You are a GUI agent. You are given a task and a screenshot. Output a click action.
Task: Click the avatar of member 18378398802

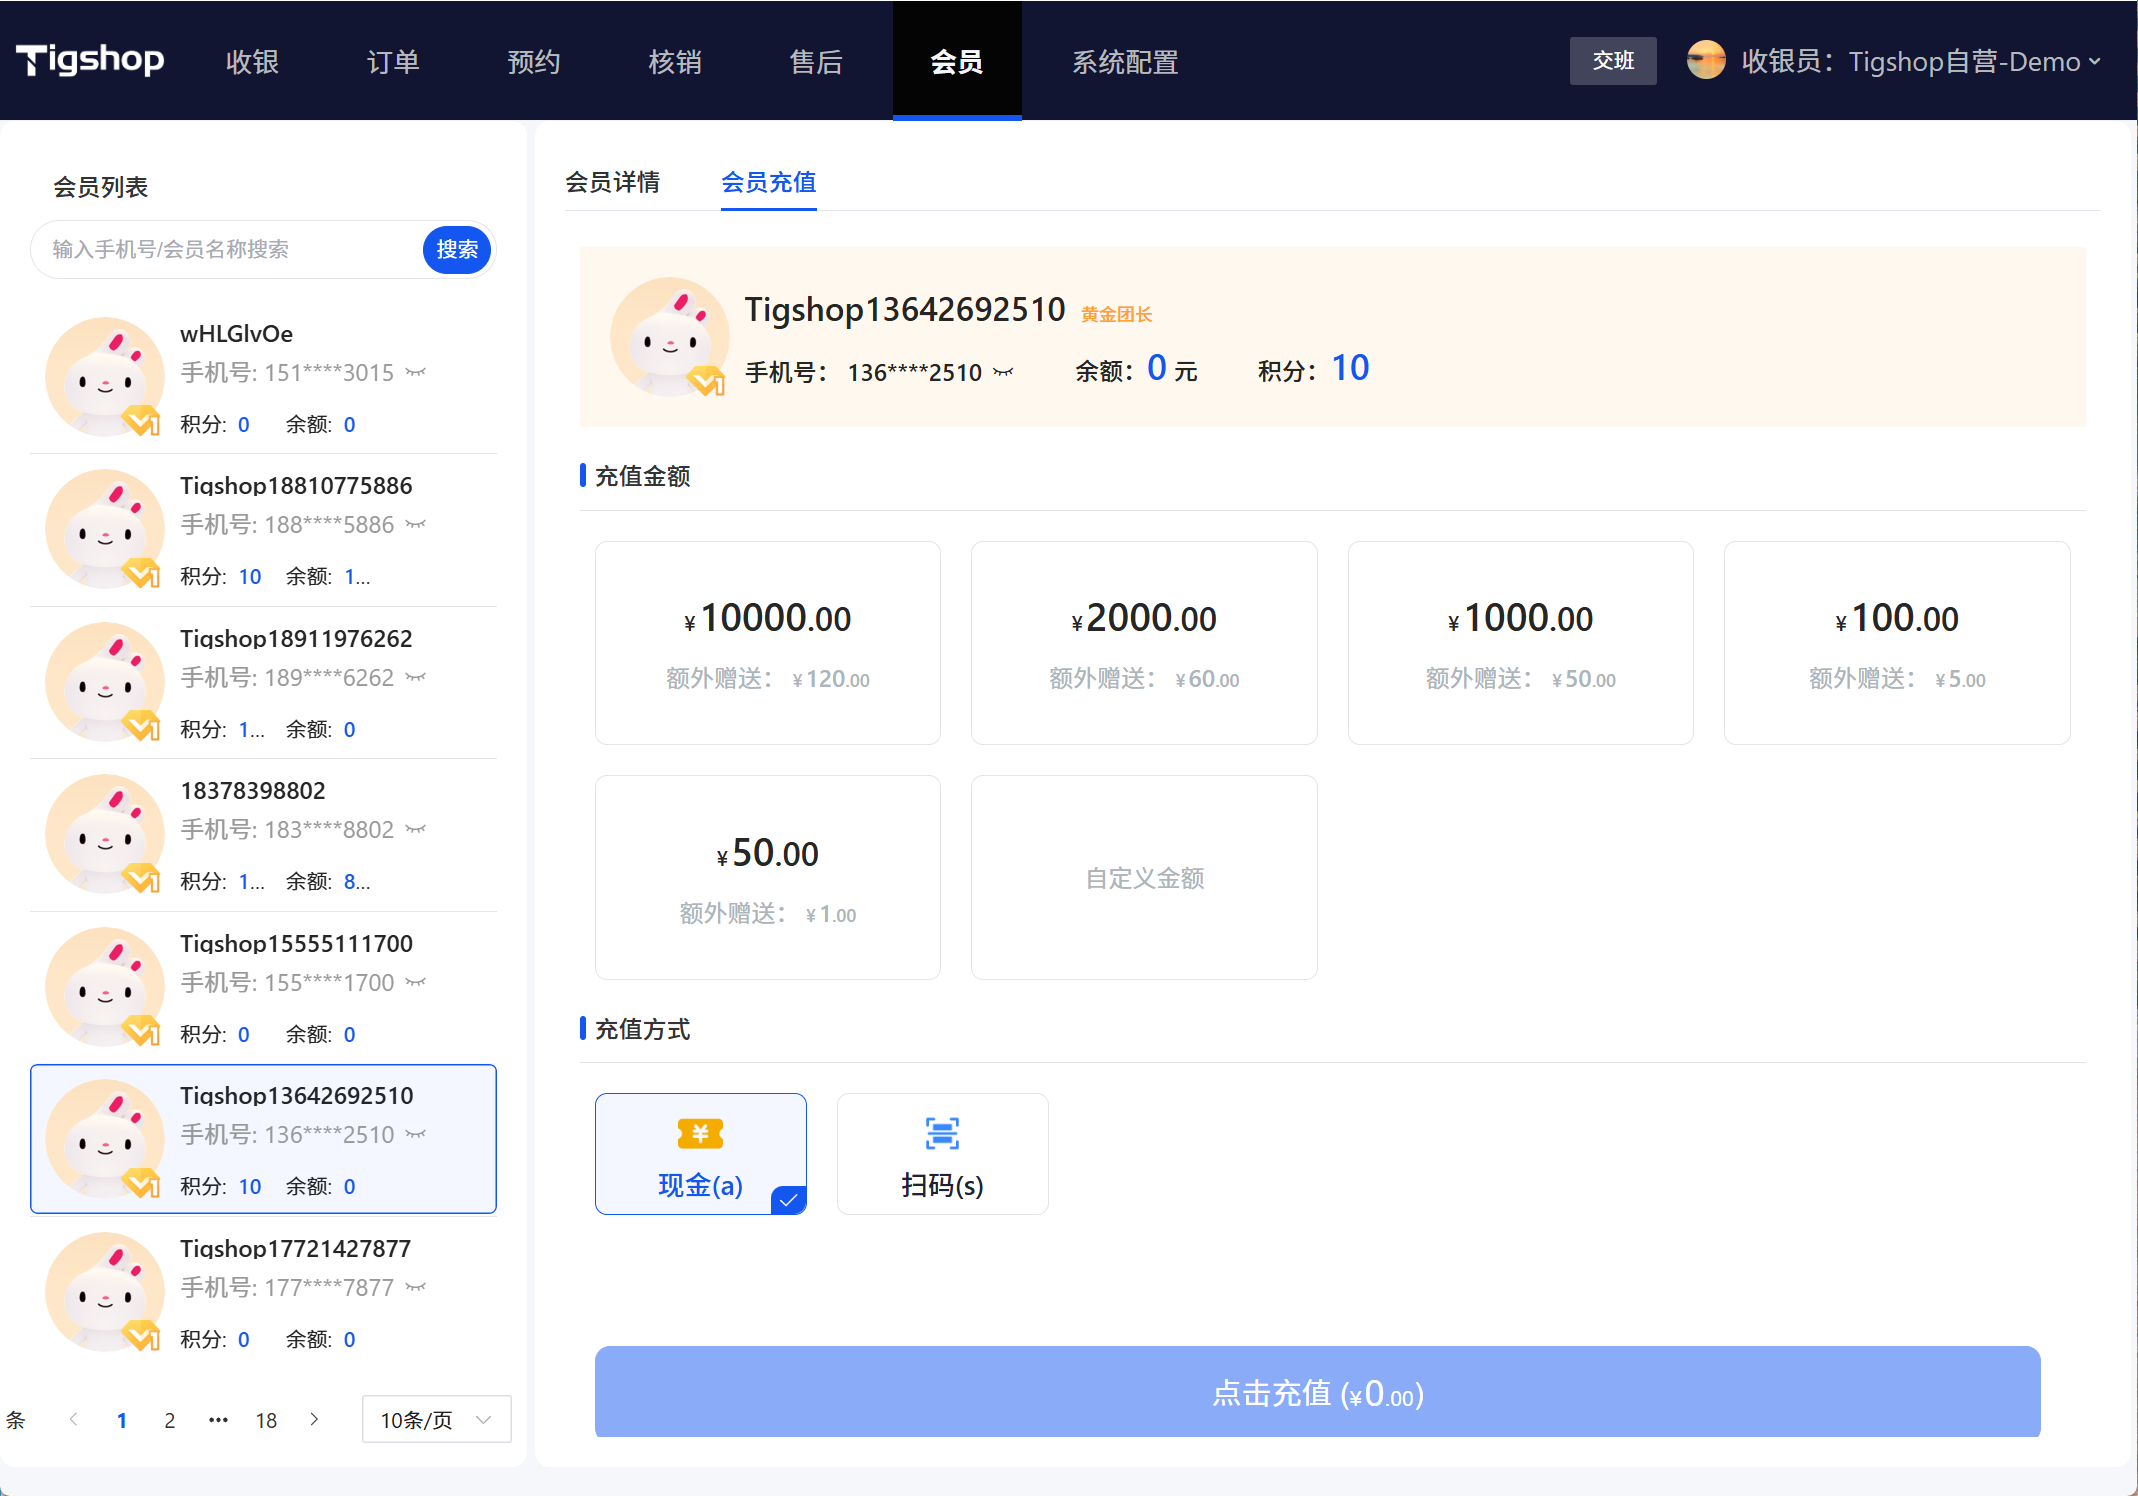pyautogui.click(x=104, y=834)
